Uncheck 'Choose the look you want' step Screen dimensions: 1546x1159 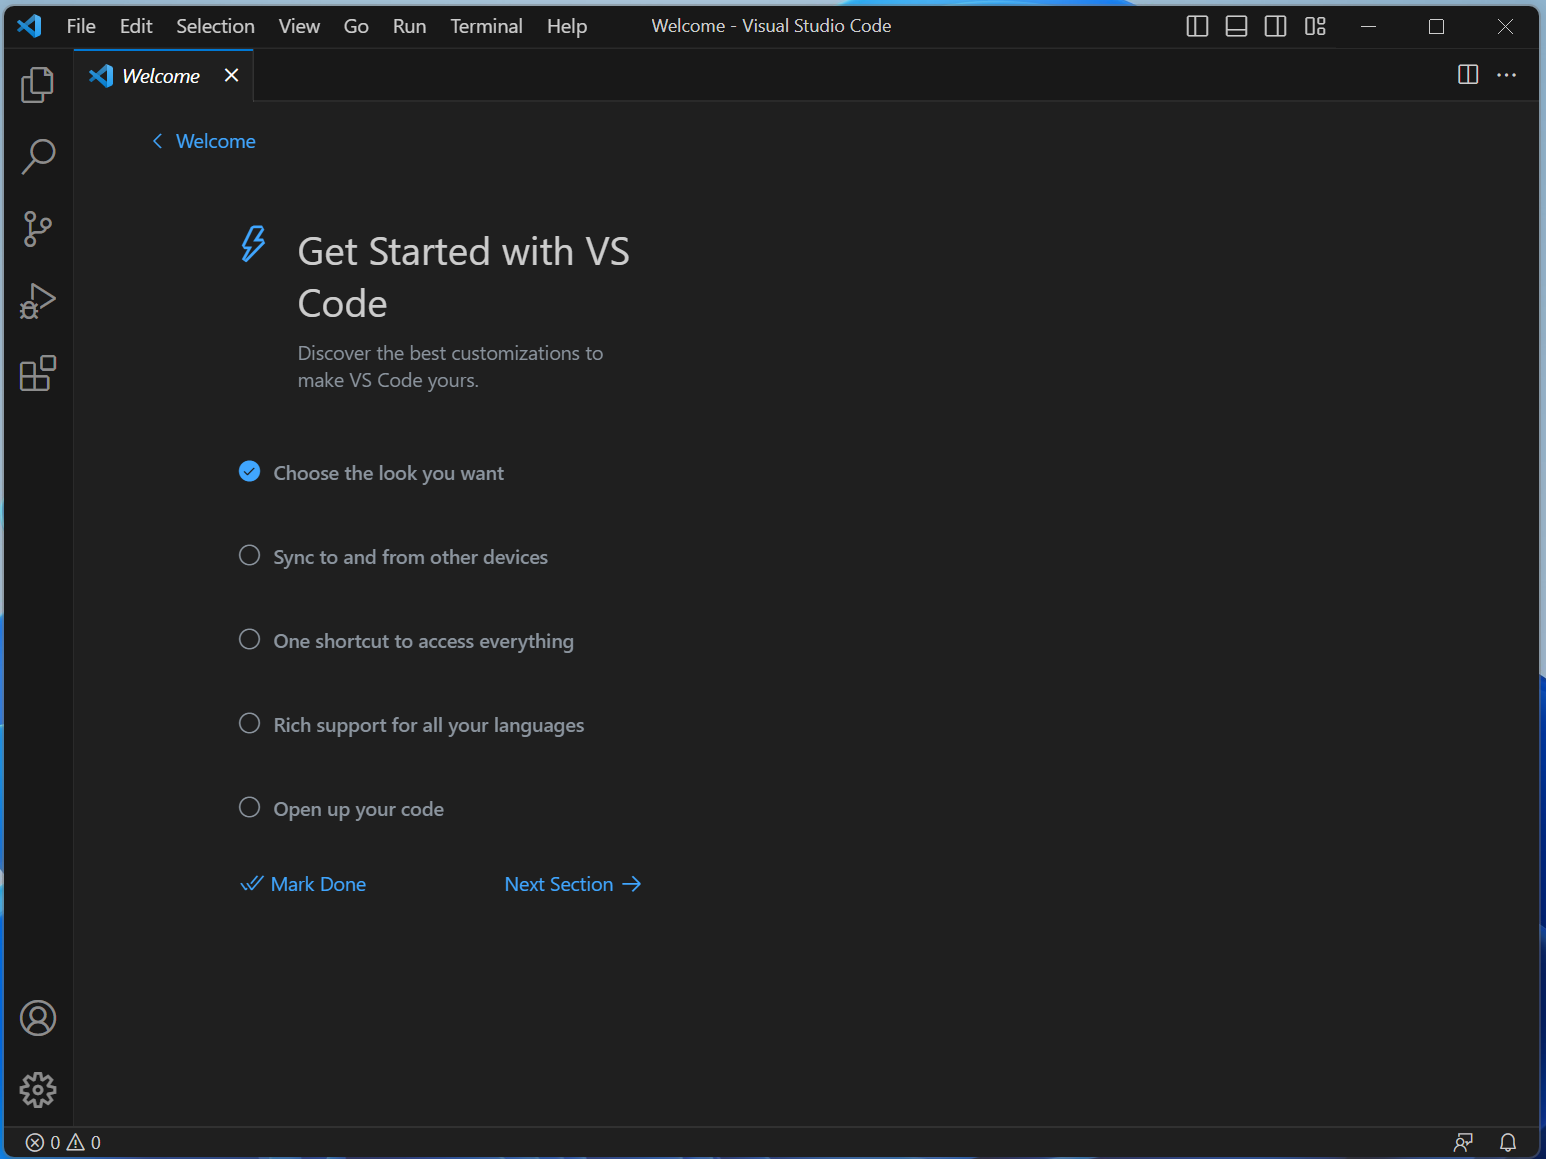point(250,471)
